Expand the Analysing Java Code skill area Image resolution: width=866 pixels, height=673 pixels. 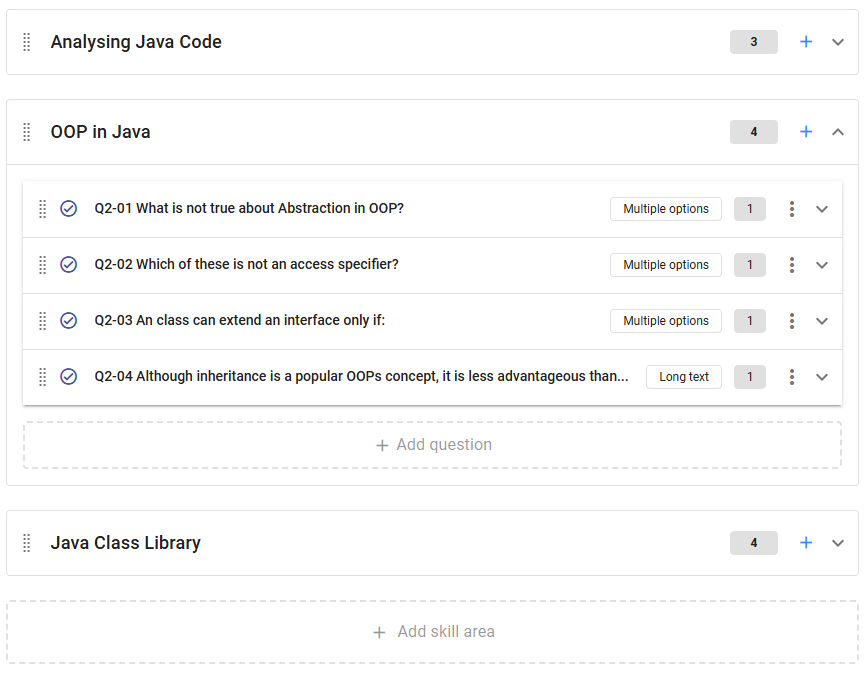[x=838, y=42]
